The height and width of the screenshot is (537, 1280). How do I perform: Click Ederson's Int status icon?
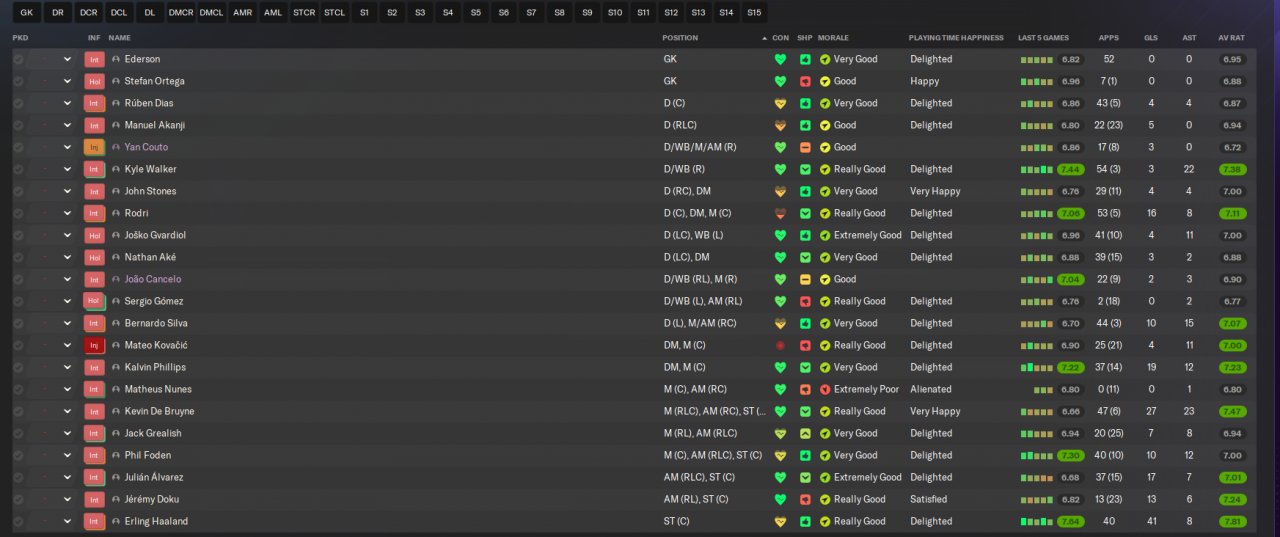95,59
